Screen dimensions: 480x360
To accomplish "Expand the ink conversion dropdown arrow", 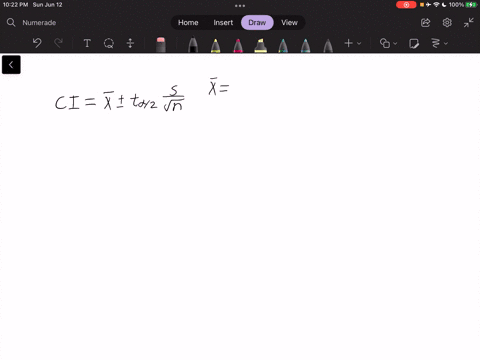I will 446,43.
